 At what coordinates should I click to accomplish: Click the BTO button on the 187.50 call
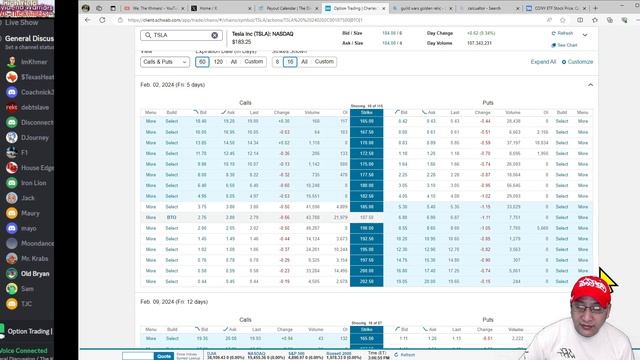tap(171, 218)
